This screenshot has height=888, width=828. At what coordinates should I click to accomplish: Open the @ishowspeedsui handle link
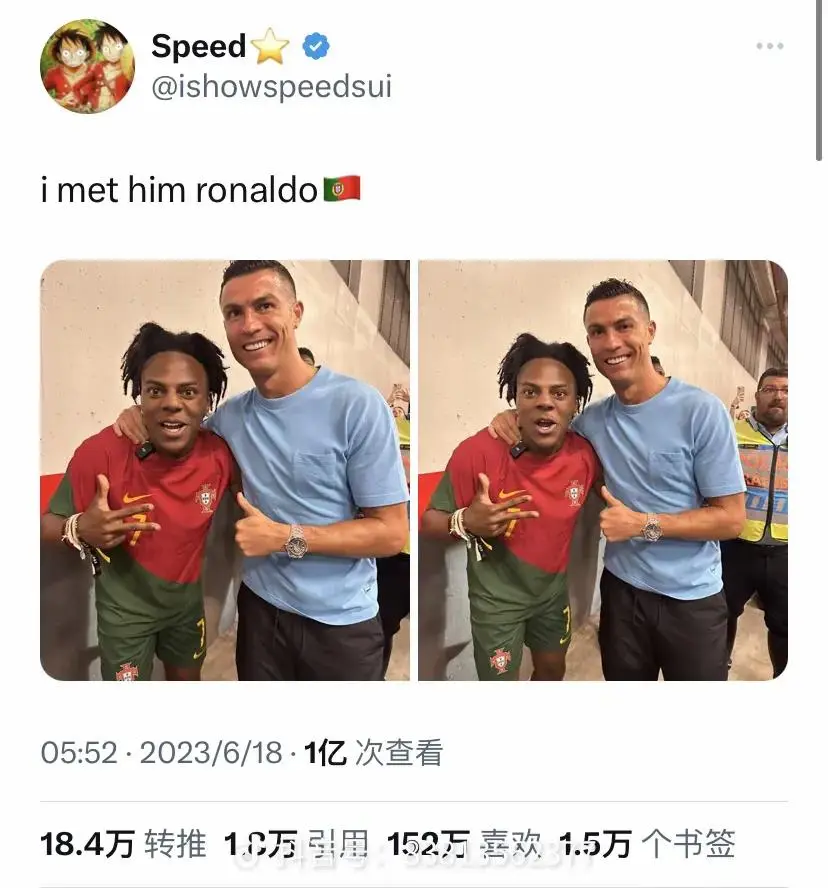pyautogui.click(x=271, y=87)
